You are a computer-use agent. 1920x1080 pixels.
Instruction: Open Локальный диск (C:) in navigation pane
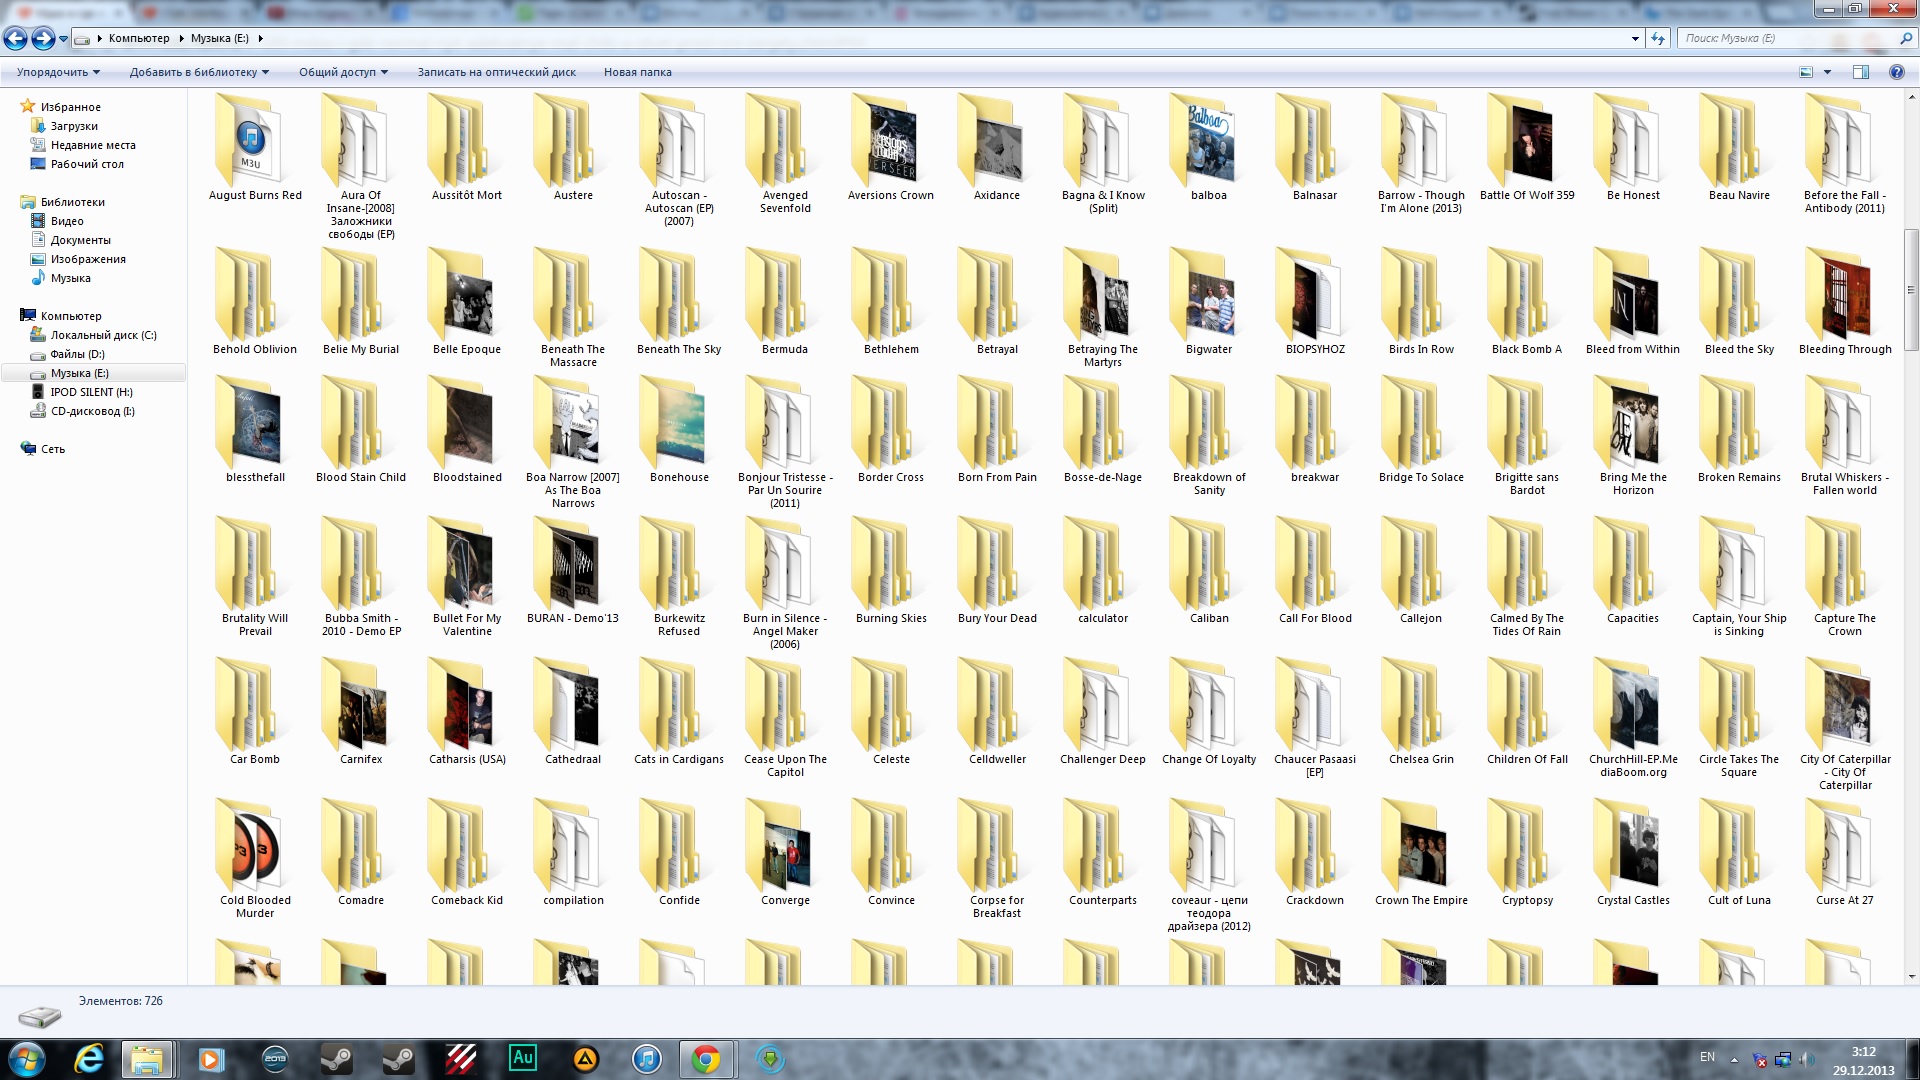pos(103,335)
